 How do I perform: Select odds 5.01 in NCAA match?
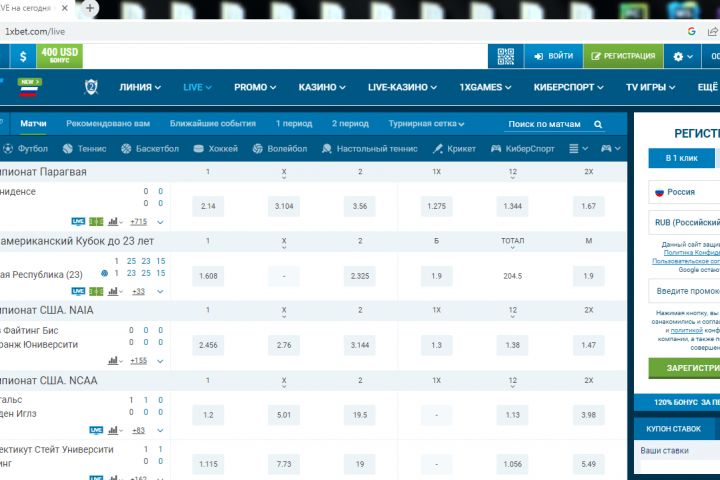(x=284, y=415)
